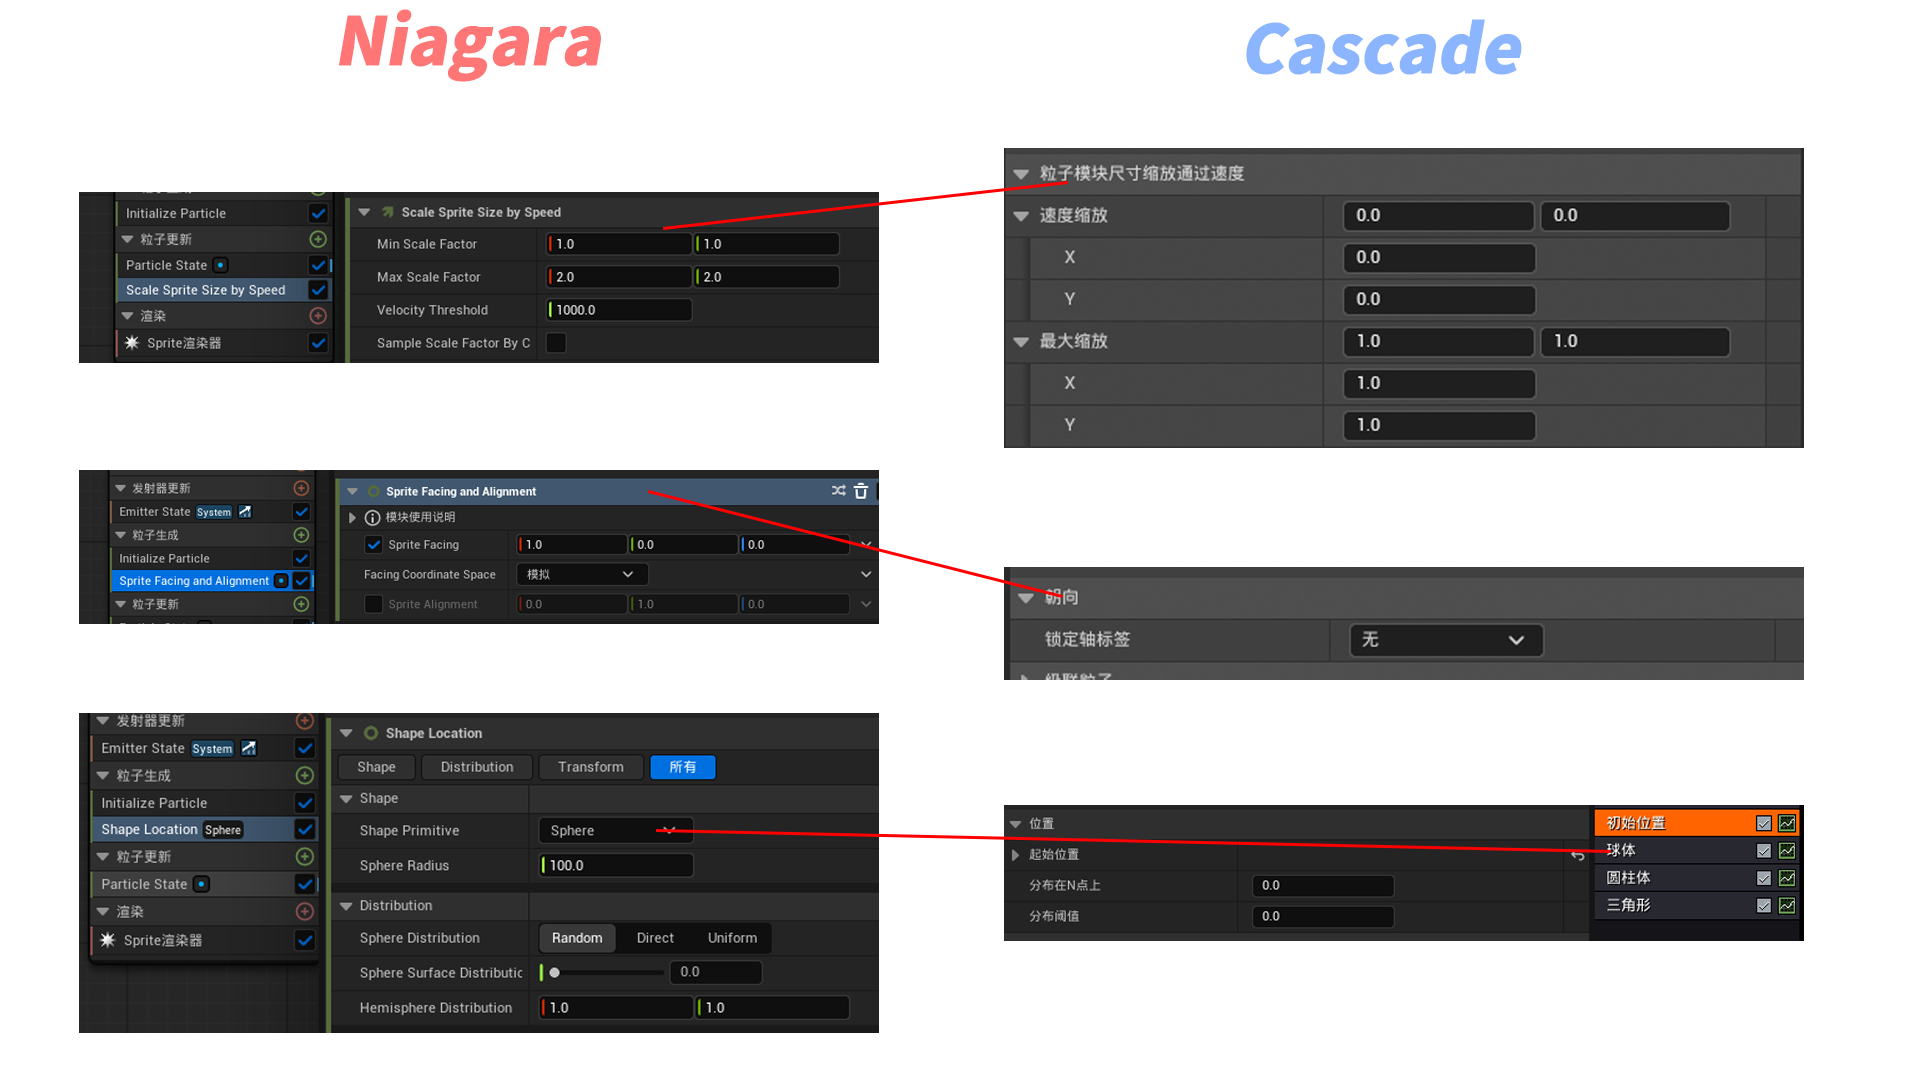Enable Sample Scale Factor By Curve checkbox
The width and height of the screenshot is (1920, 1080).
[556, 343]
